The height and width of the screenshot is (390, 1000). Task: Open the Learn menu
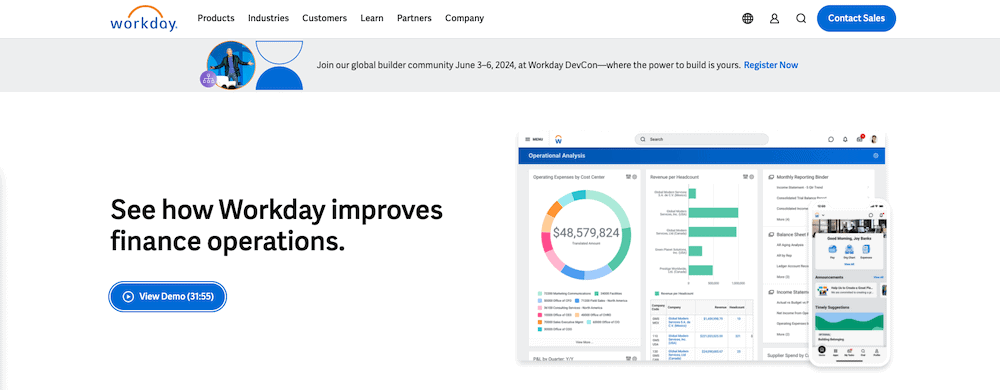(372, 18)
